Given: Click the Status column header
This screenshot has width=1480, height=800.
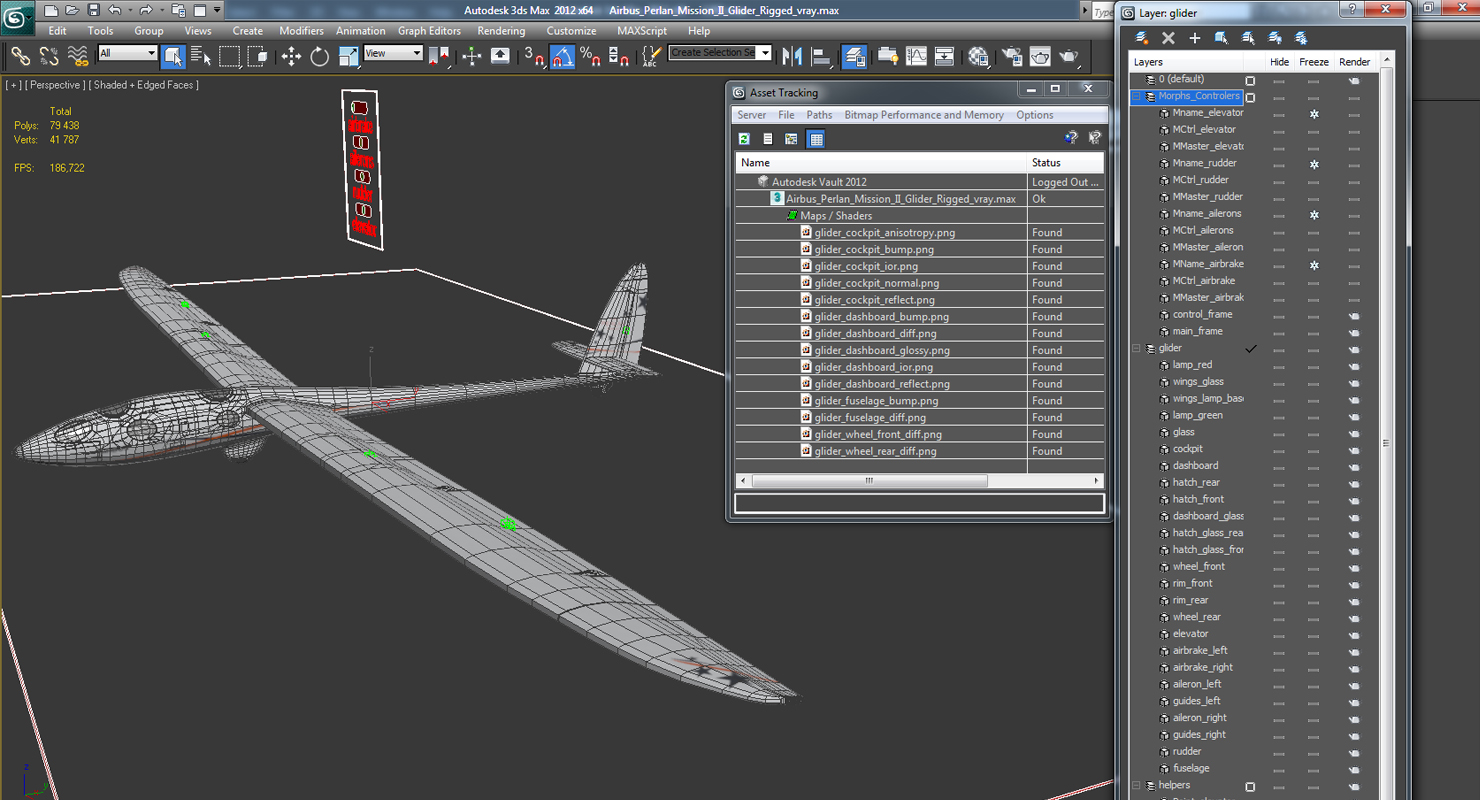Looking at the screenshot, I should pyautogui.click(x=1066, y=162).
